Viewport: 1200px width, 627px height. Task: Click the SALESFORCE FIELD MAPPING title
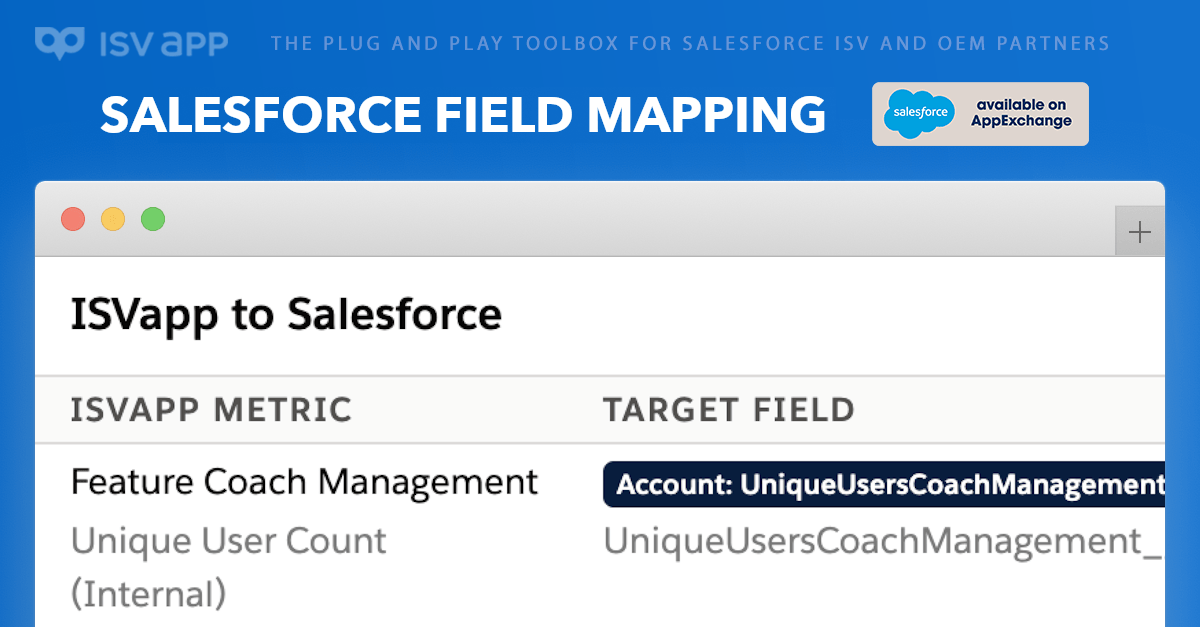[x=463, y=115]
